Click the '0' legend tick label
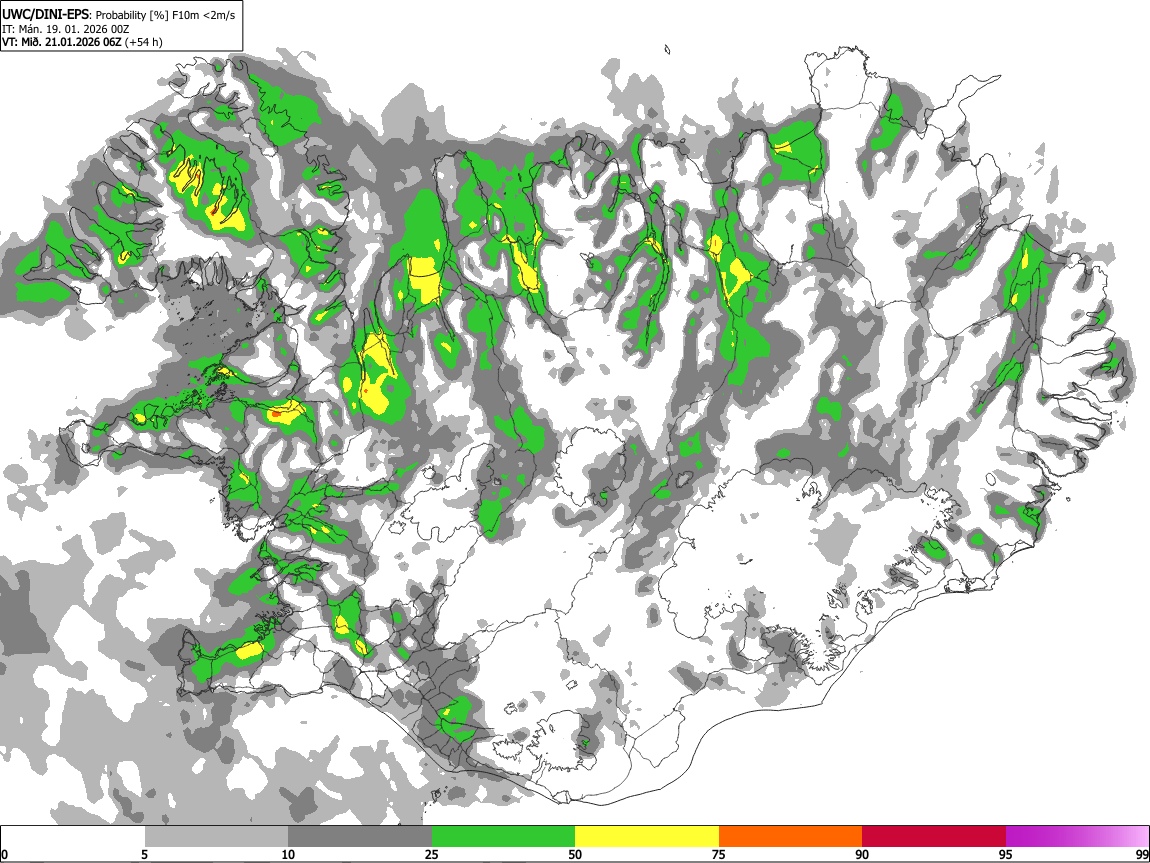This screenshot has height=863, width=1150. pos(4,855)
